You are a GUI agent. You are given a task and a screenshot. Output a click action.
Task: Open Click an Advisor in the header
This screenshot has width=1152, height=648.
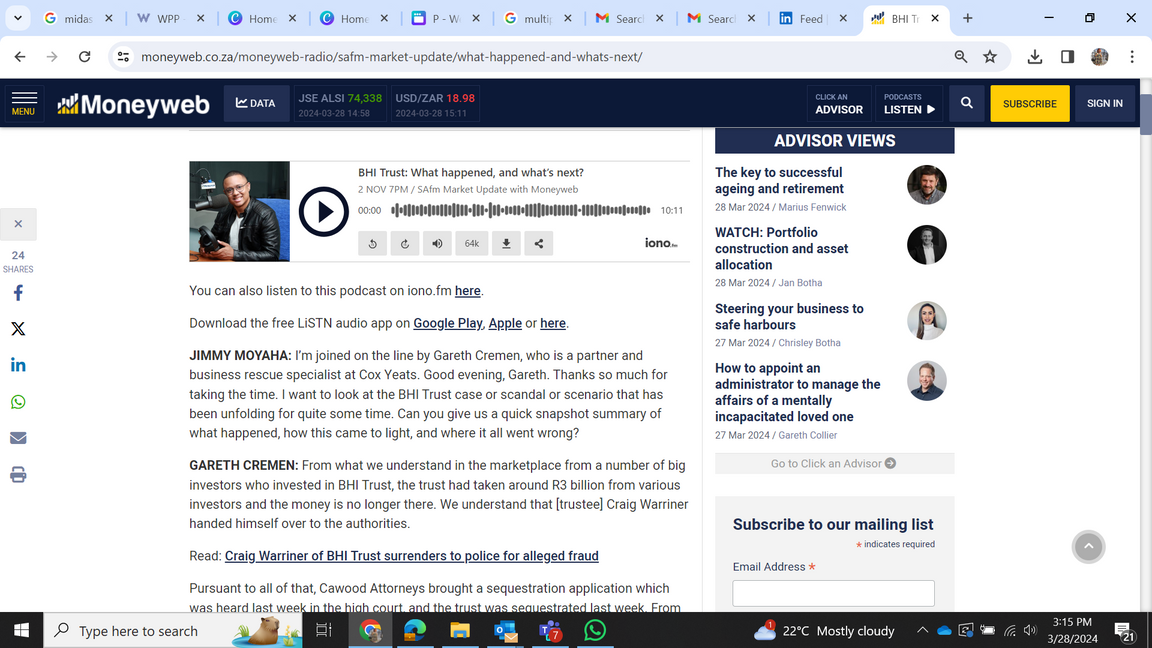[x=839, y=104]
